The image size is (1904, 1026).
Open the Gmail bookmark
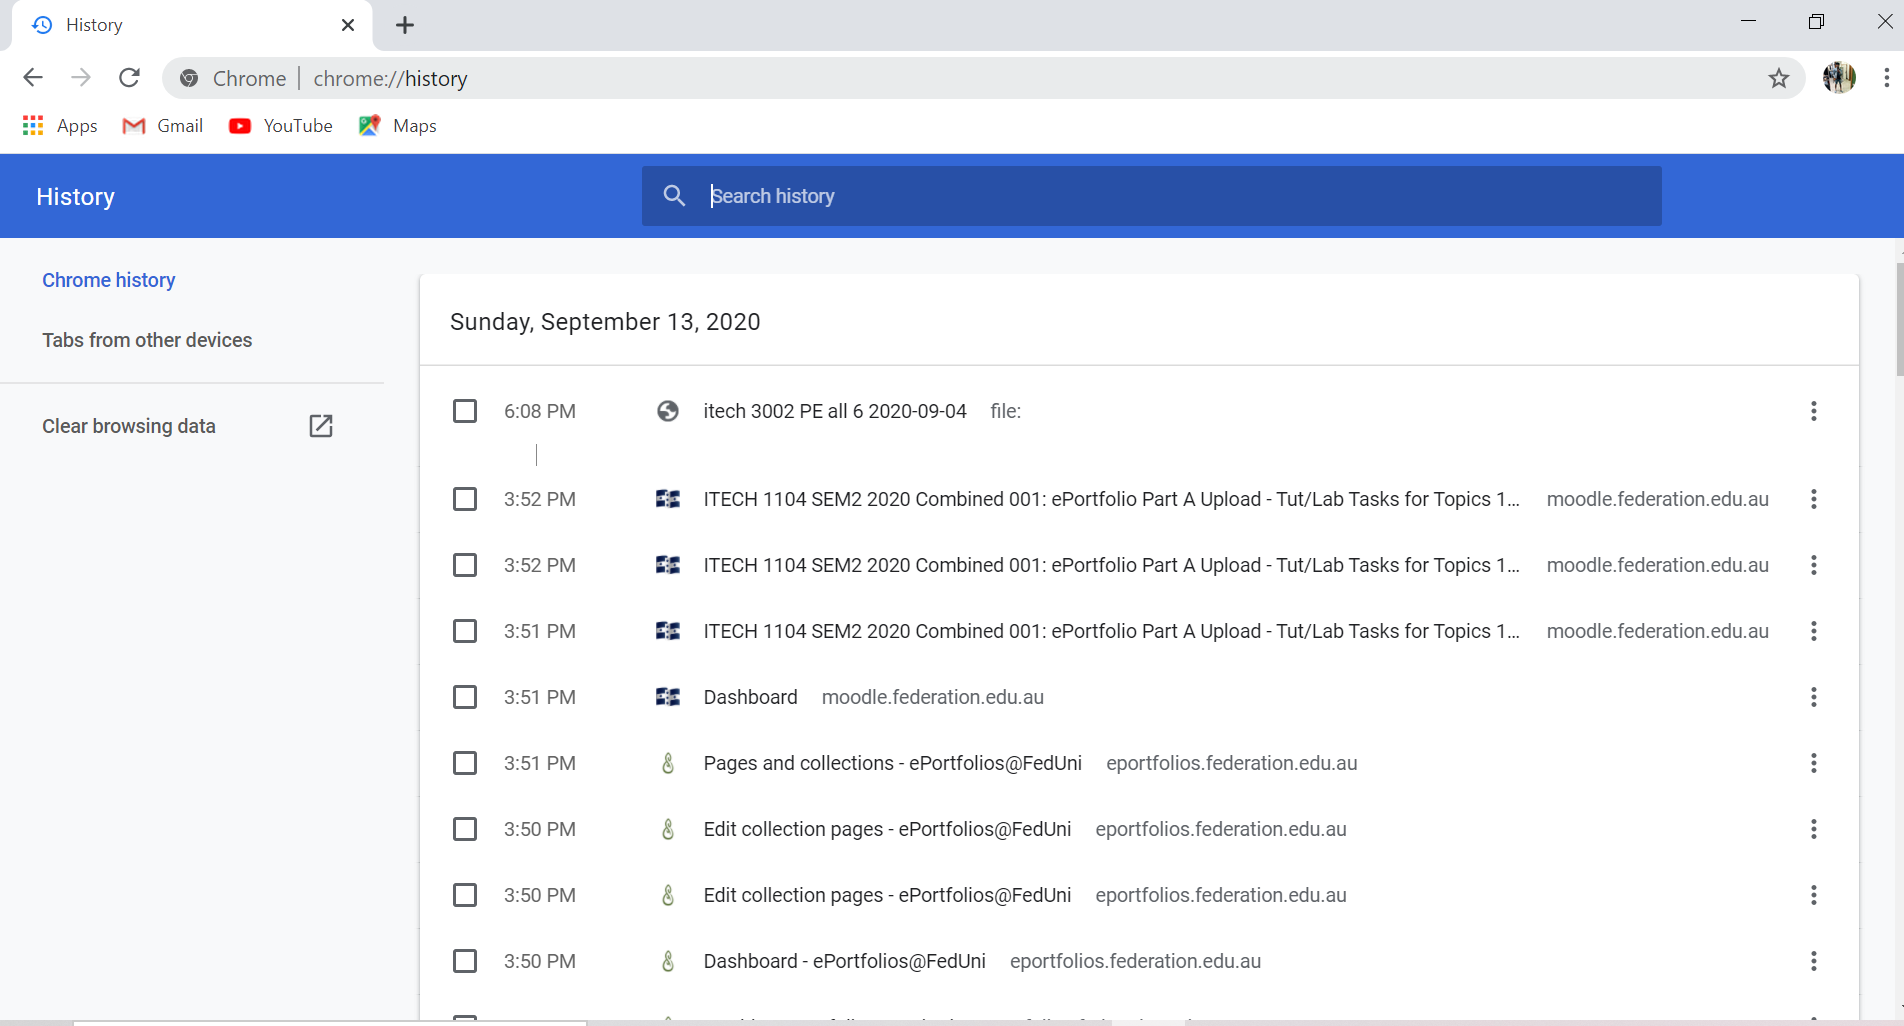(x=162, y=126)
